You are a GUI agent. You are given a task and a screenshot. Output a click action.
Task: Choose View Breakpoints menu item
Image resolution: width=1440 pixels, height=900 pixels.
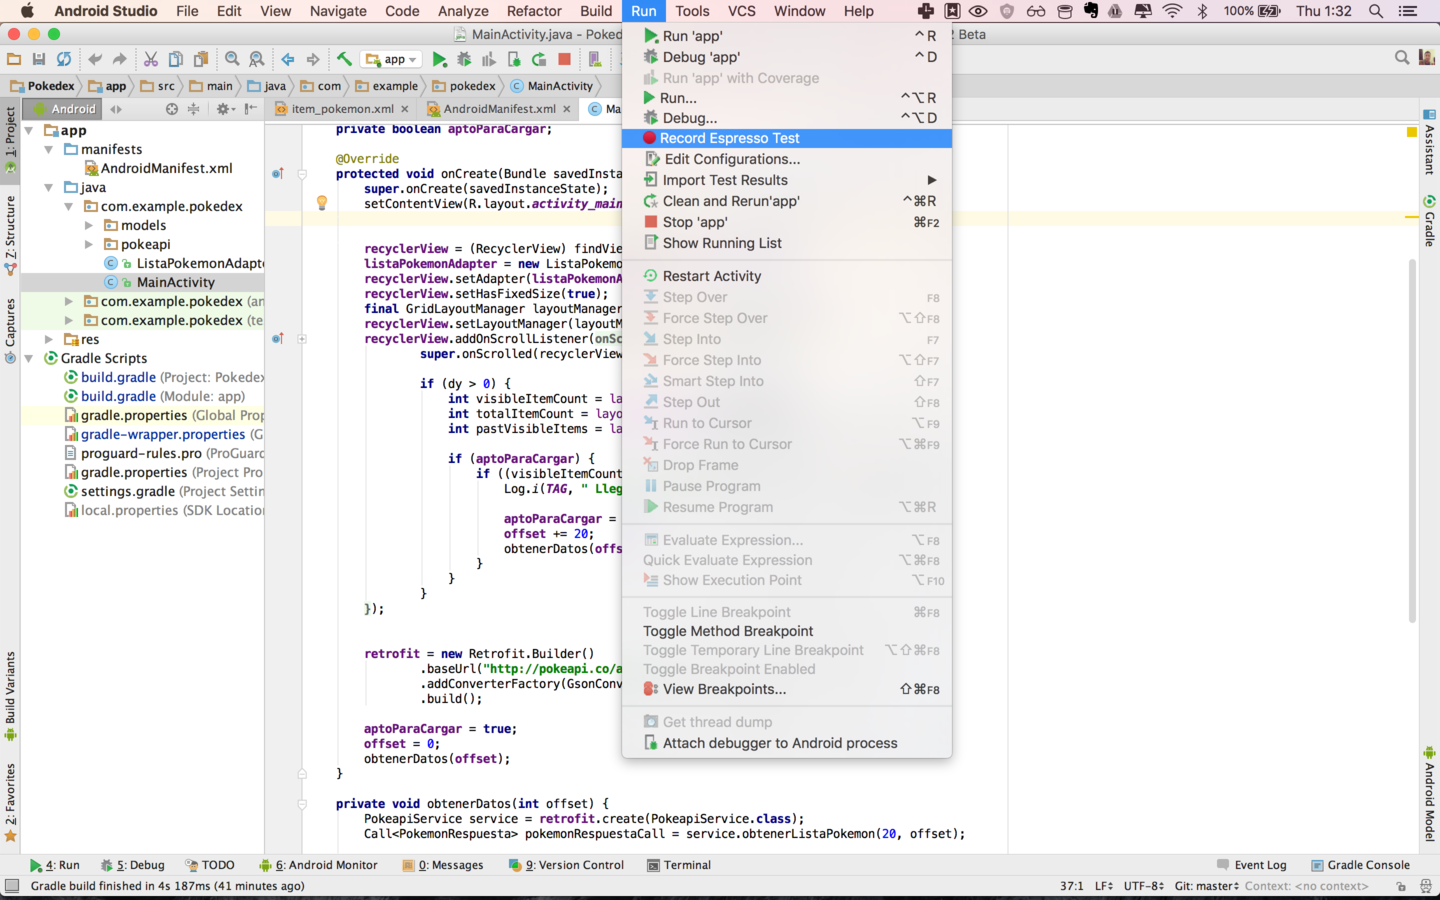(787, 689)
